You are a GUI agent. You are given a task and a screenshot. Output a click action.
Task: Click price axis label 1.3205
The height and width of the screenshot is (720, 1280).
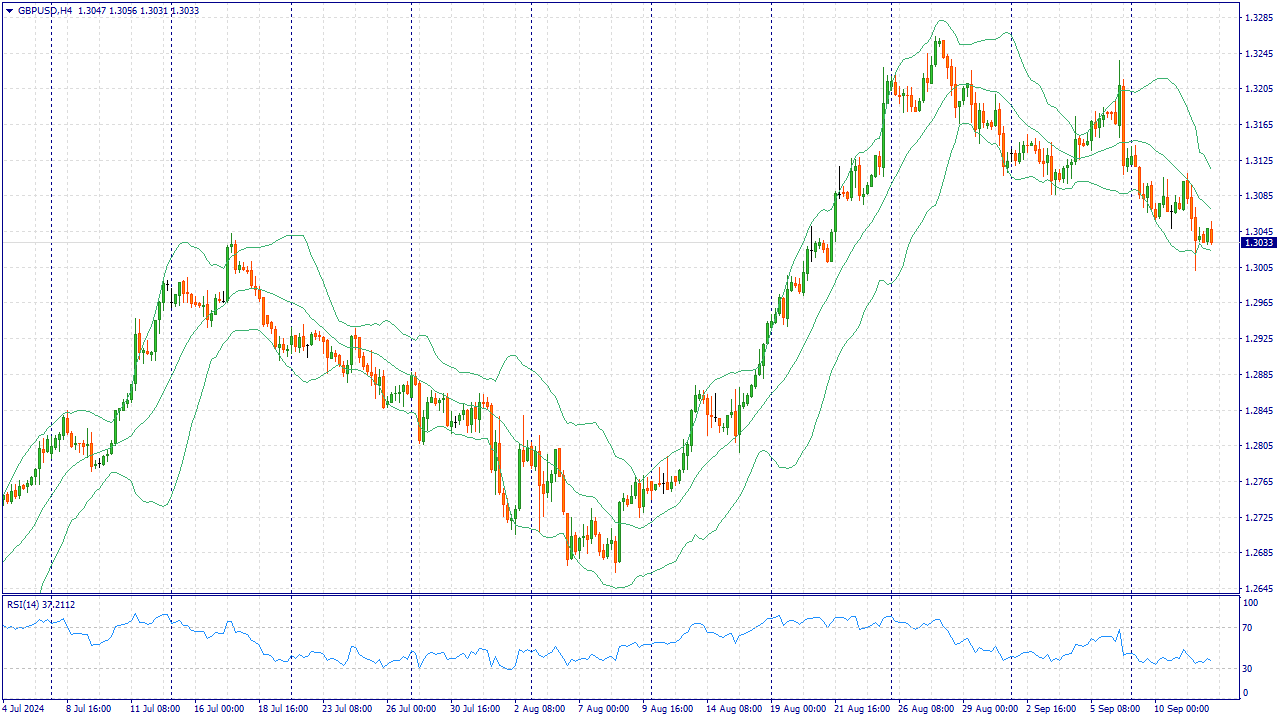(1258, 89)
